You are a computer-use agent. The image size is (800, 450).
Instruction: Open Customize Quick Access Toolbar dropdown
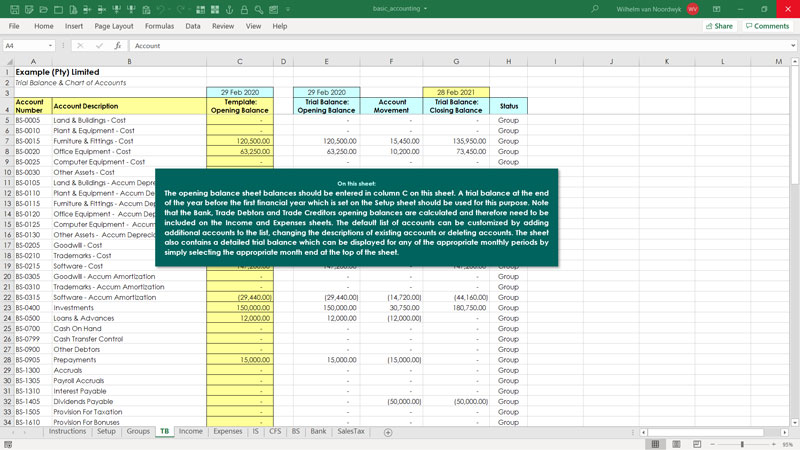(288, 9)
